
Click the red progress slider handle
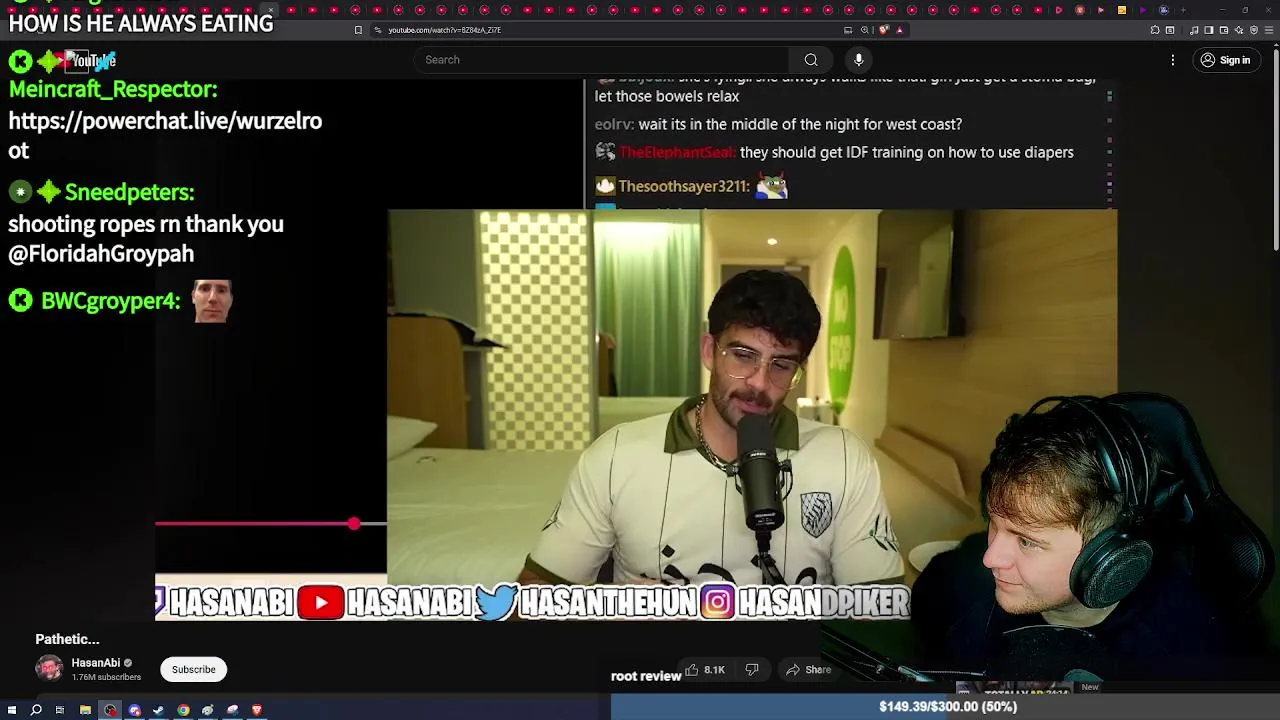point(354,523)
